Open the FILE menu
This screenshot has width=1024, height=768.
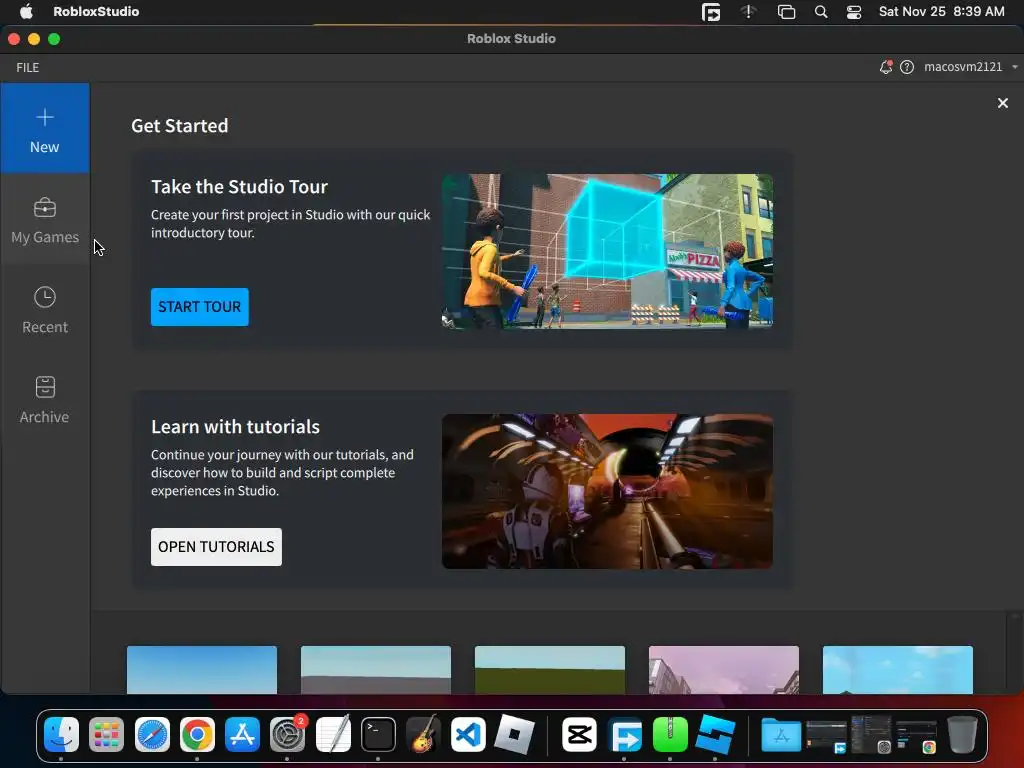click(27, 67)
